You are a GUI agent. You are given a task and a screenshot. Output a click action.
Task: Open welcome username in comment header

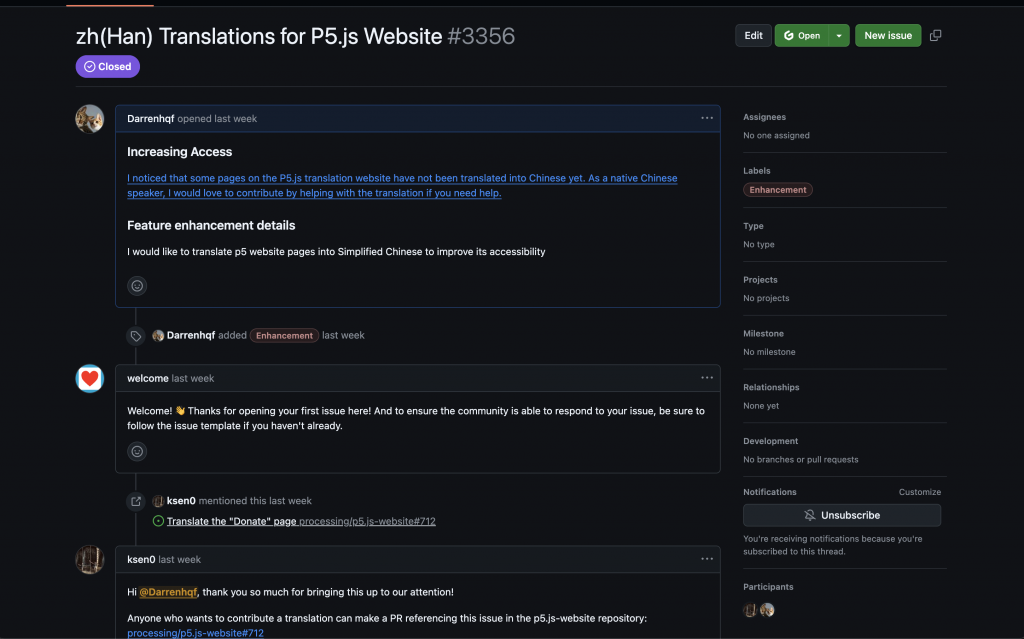[148, 378]
